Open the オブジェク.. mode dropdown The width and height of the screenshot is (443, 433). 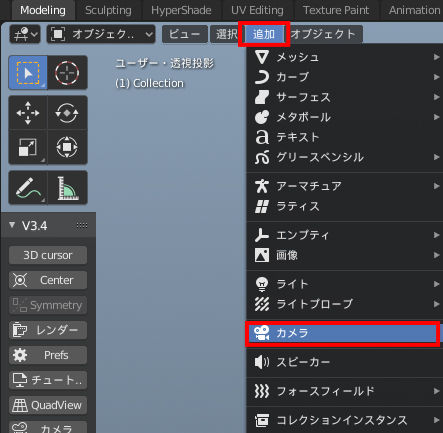pyautogui.click(x=101, y=34)
